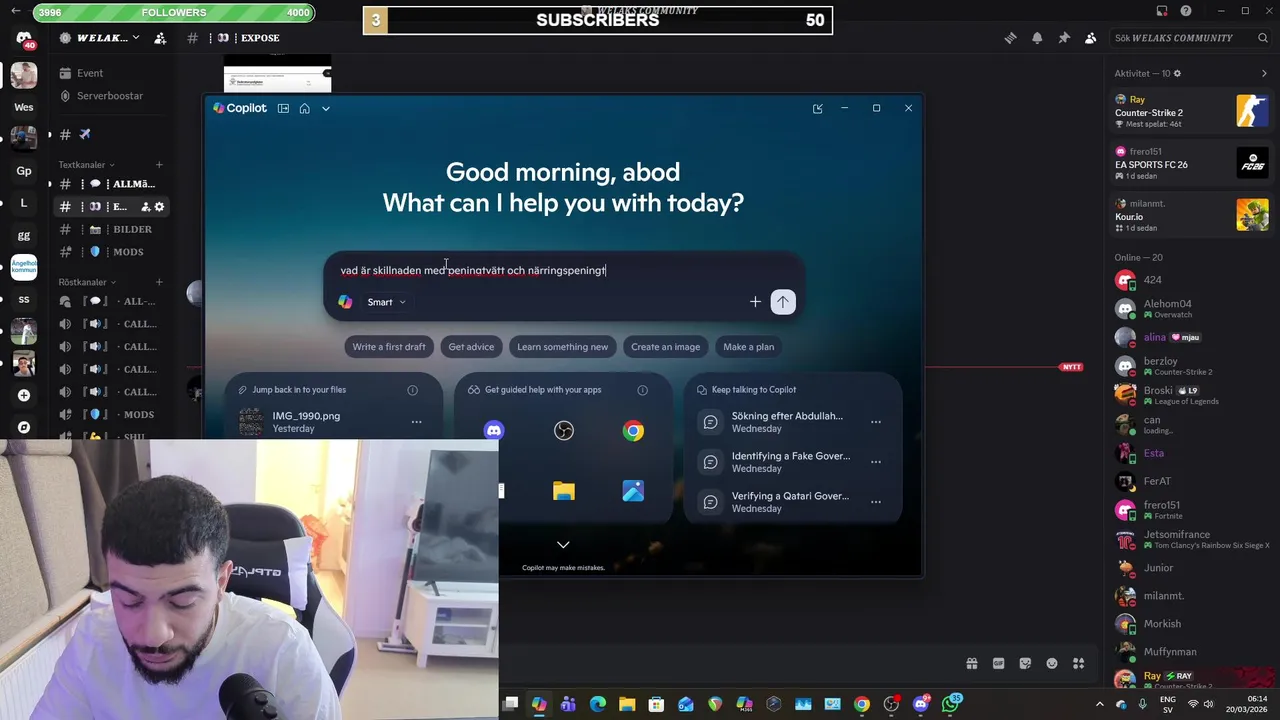The image size is (1280, 720).
Task: Open Microsoft Store from taskbar
Action: pyautogui.click(x=656, y=704)
